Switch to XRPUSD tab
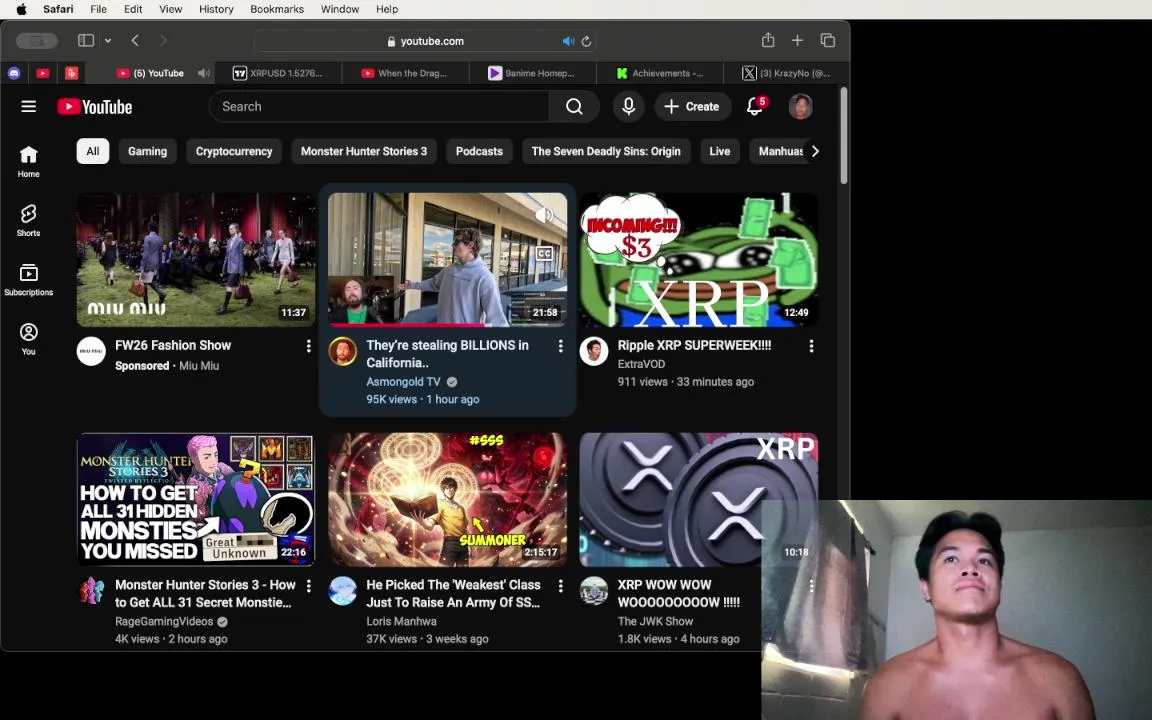 [x=278, y=73]
